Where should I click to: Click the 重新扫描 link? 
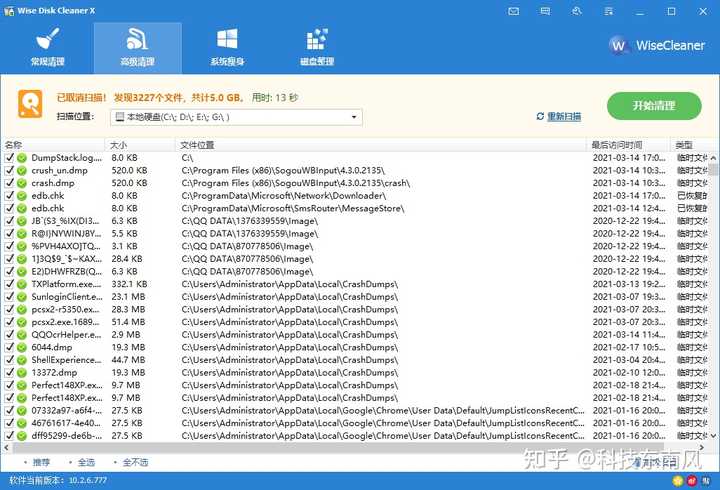(x=564, y=117)
